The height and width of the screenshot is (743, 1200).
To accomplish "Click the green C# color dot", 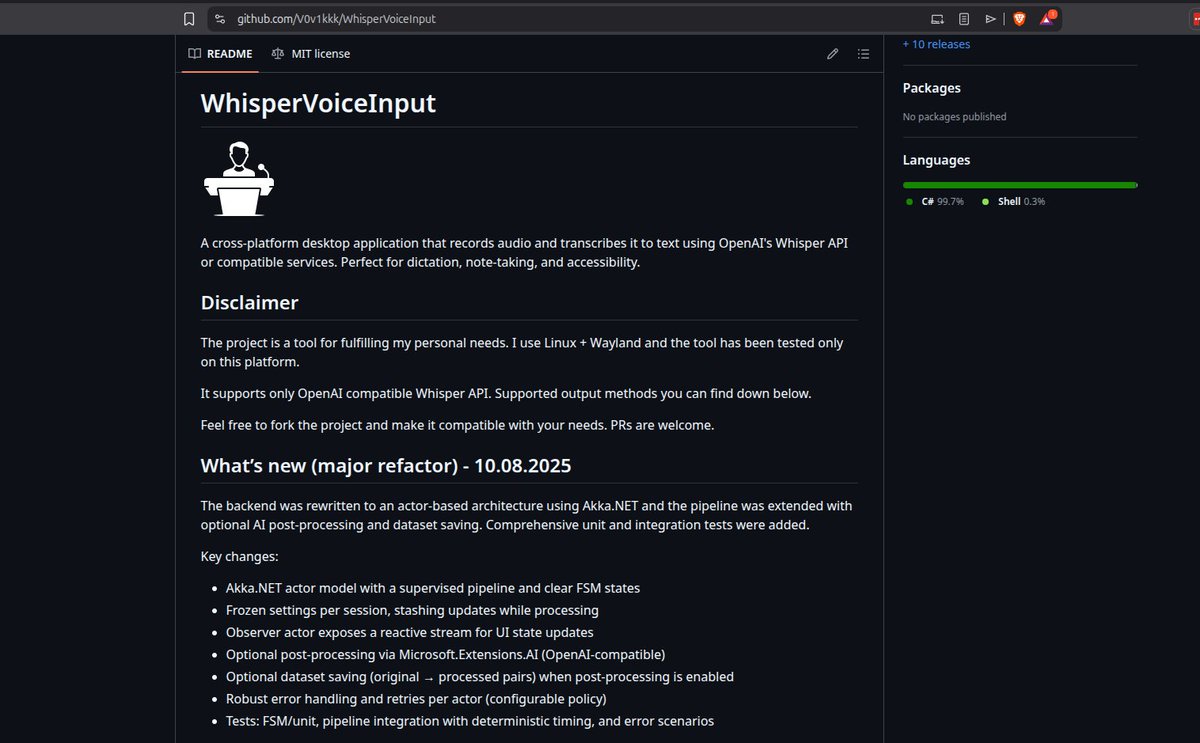I will (910, 202).
